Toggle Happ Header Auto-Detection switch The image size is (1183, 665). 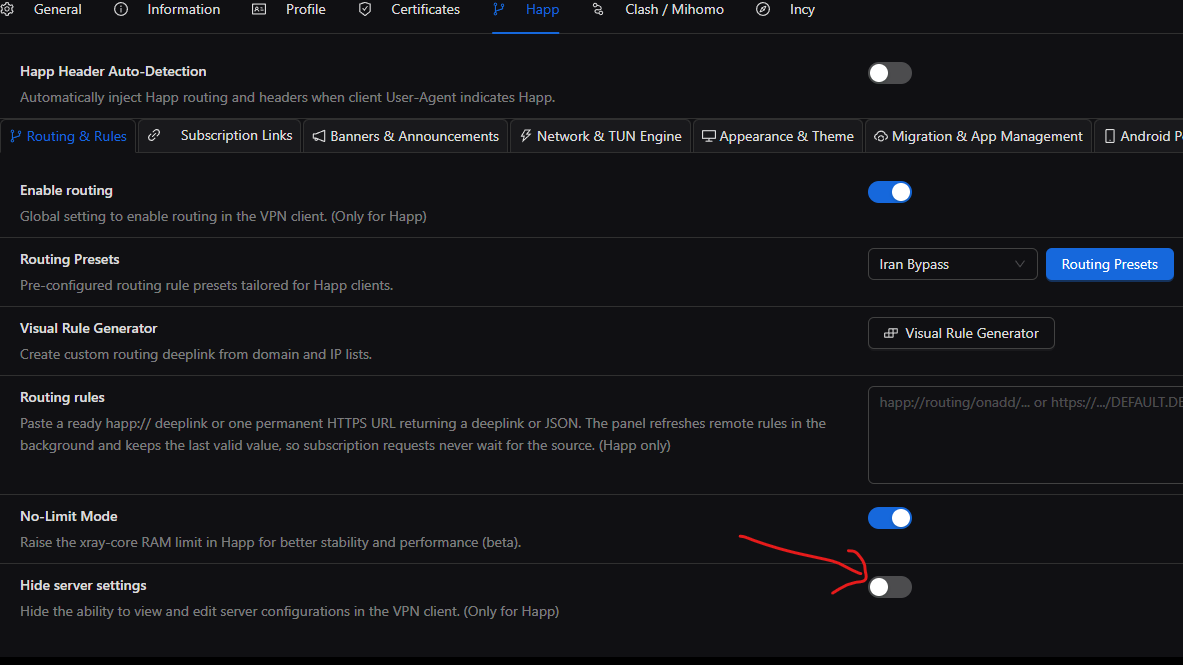(x=890, y=73)
